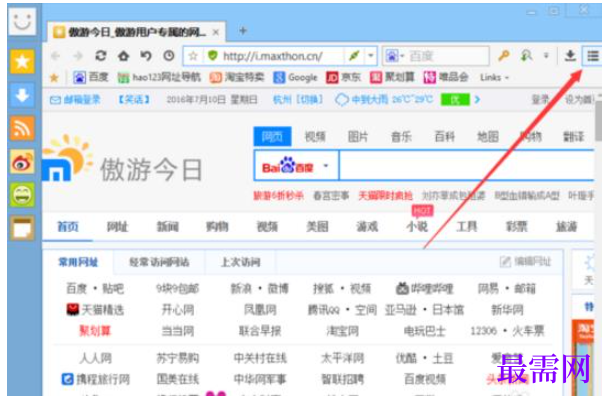This screenshot has height=400, width=609.
Task: Click 邮箱登录 link
Action: click(x=75, y=100)
